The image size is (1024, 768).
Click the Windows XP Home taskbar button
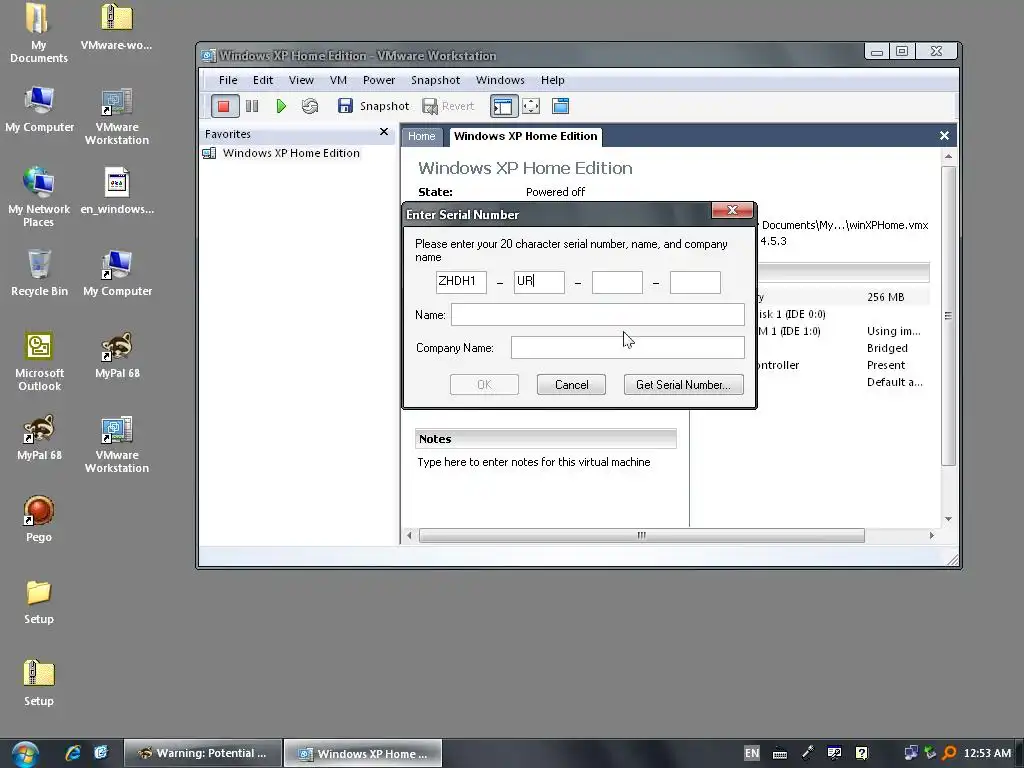363,753
